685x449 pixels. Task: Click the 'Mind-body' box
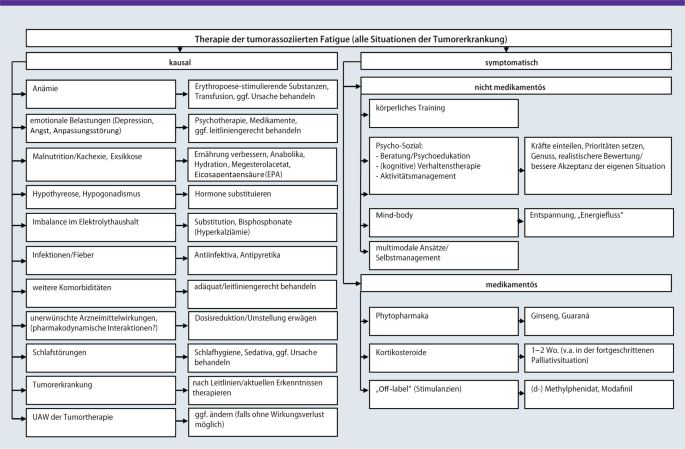444,223
